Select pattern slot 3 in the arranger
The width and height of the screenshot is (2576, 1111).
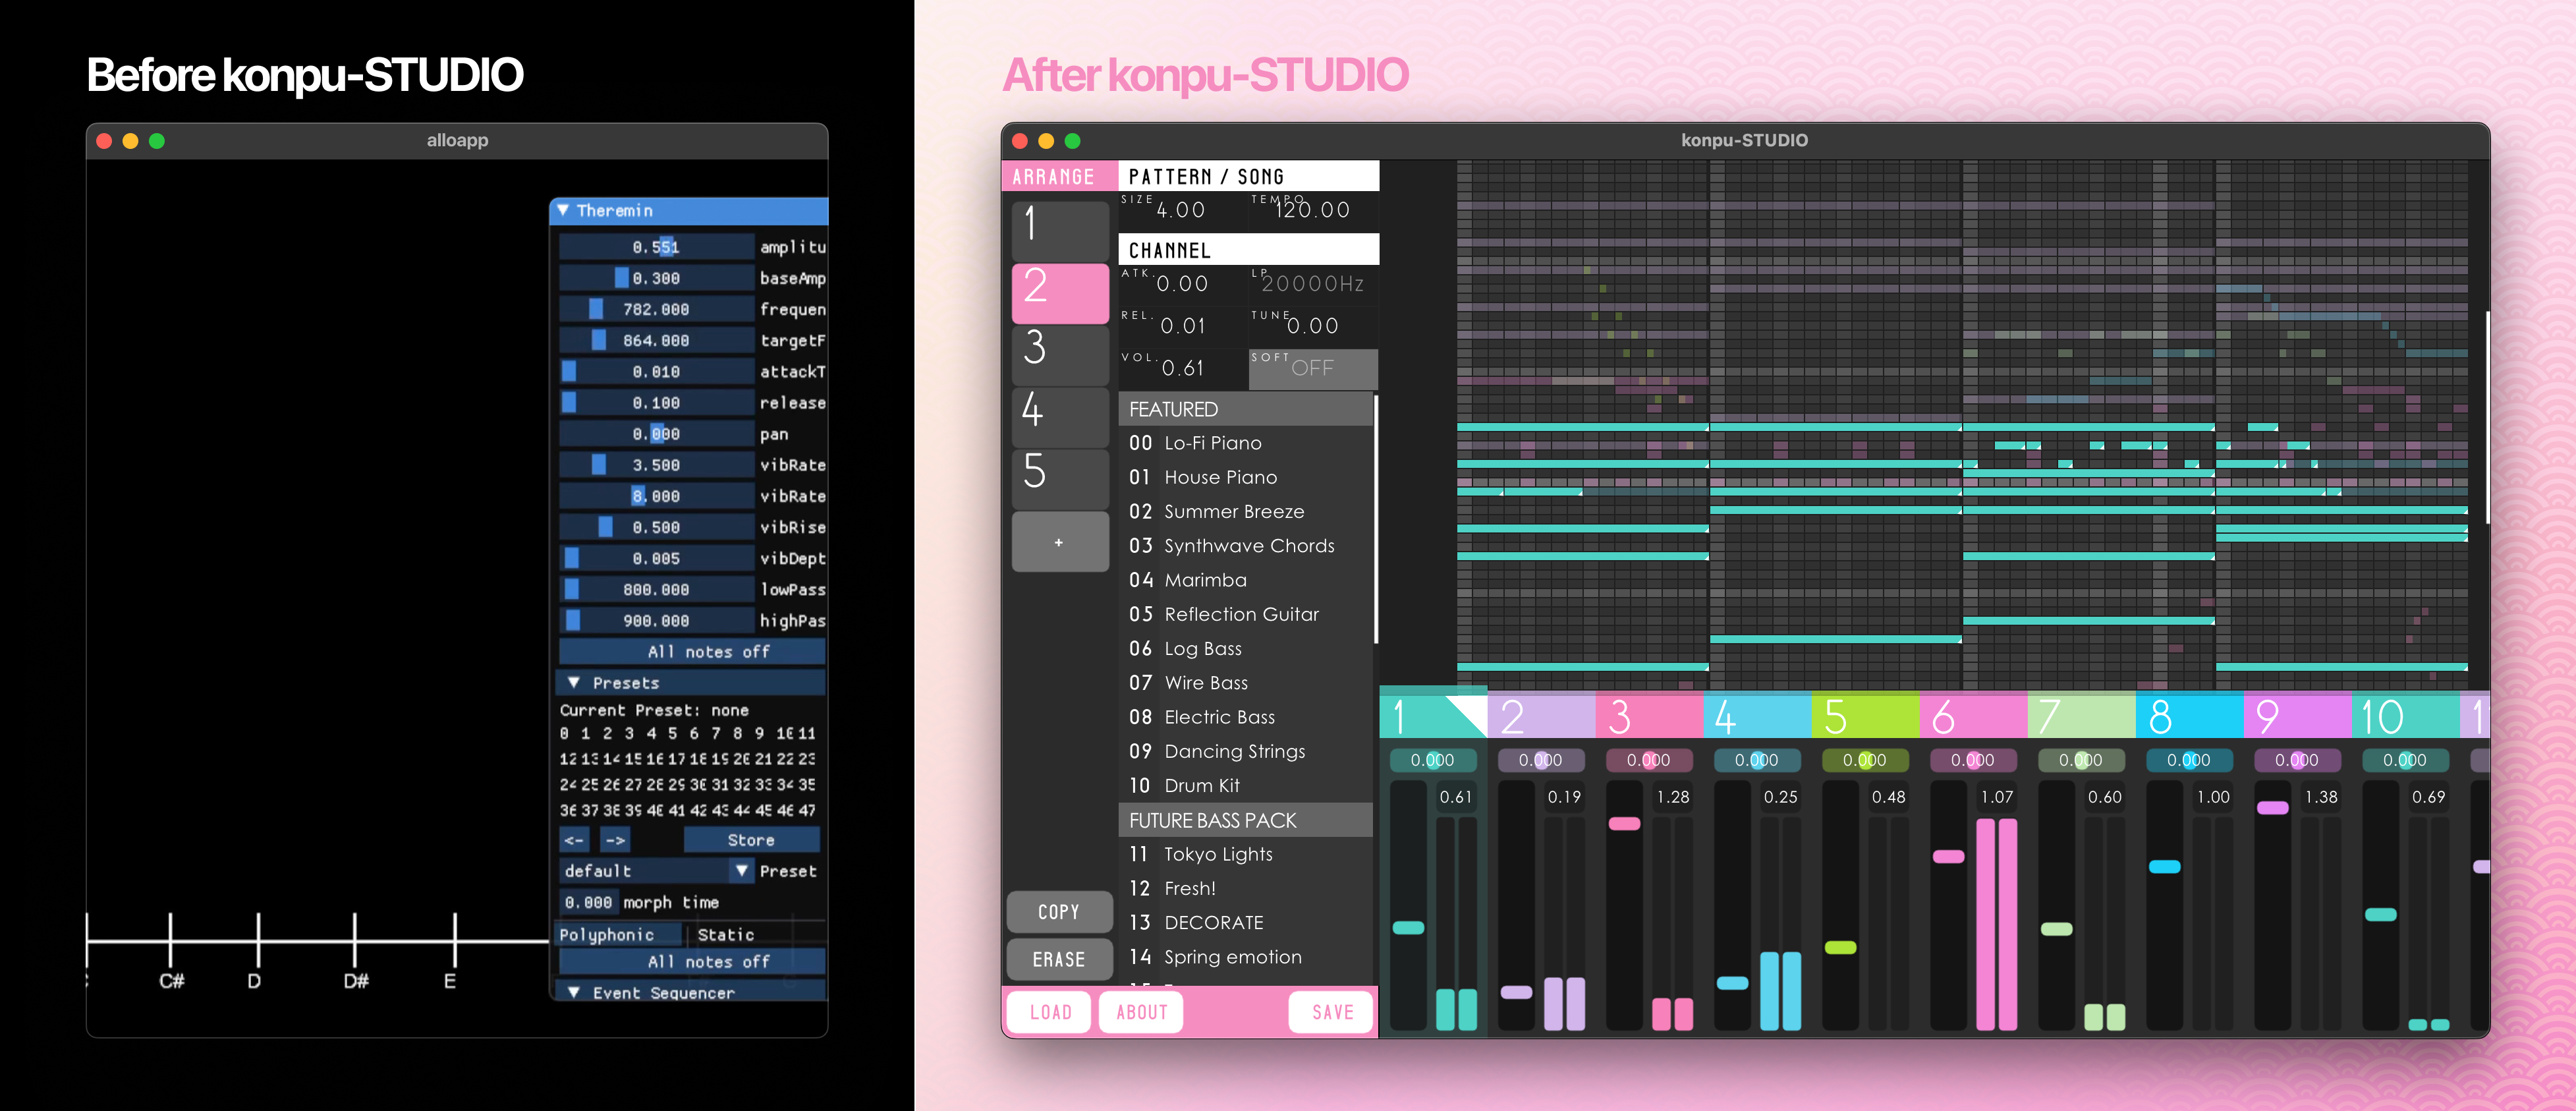pyautogui.click(x=1060, y=355)
